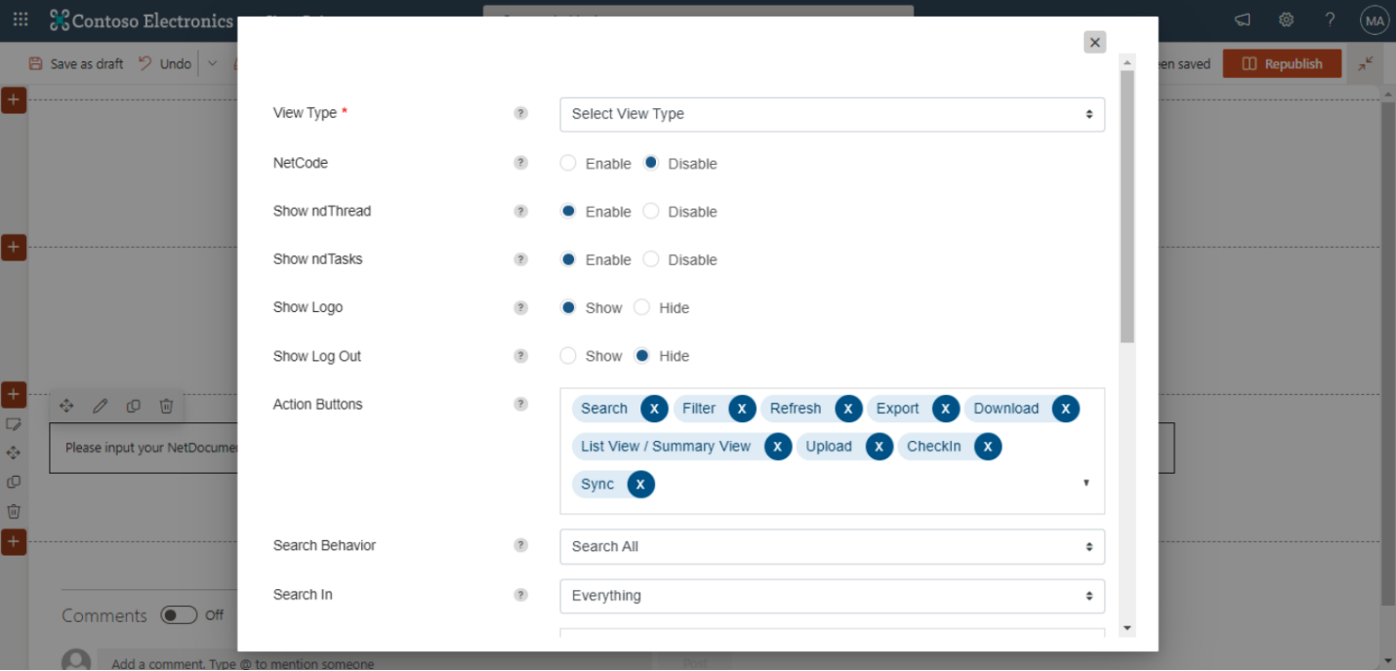Click the help icon beside Action Buttons
Viewport: 1396px width, 671px height.
[520, 404]
